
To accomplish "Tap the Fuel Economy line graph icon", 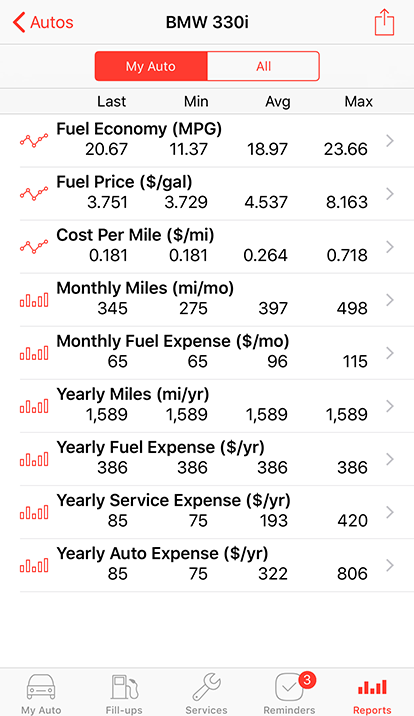I will pyautogui.click(x=34, y=141).
